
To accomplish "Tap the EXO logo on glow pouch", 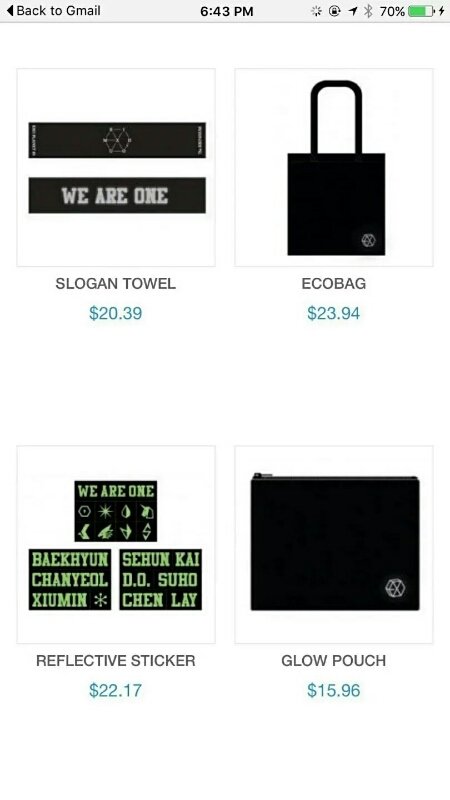I will click(x=394, y=587).
